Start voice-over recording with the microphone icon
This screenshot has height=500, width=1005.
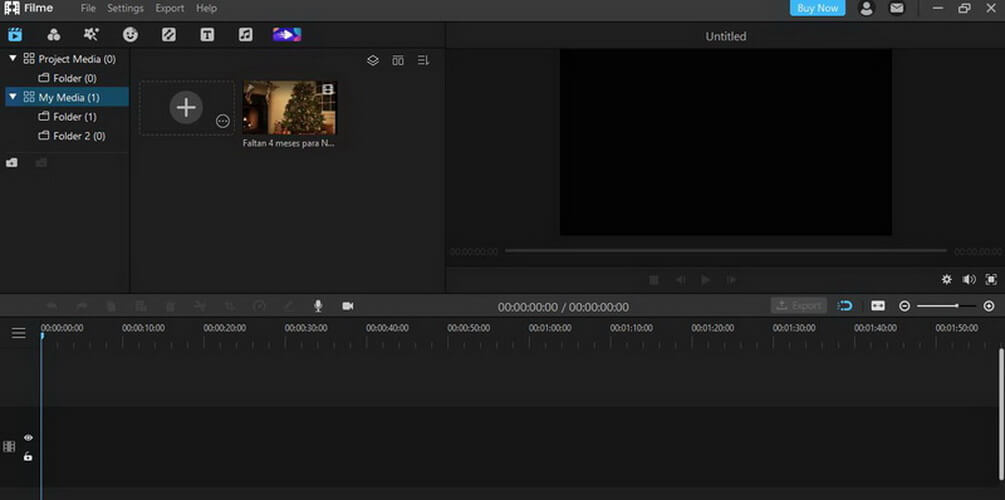318,306
